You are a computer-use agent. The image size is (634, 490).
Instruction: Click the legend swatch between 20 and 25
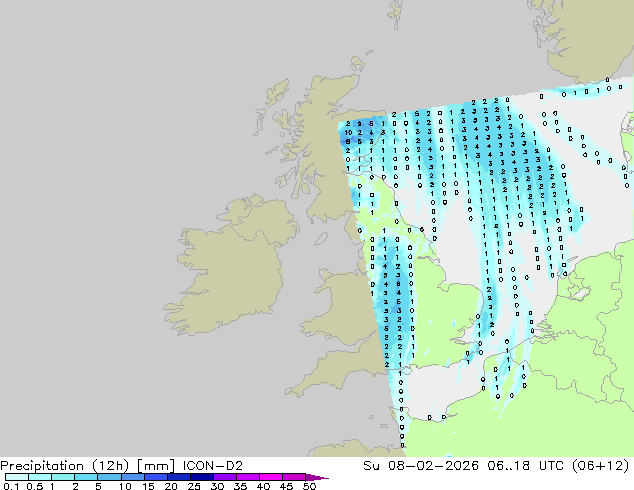point(179,477)
